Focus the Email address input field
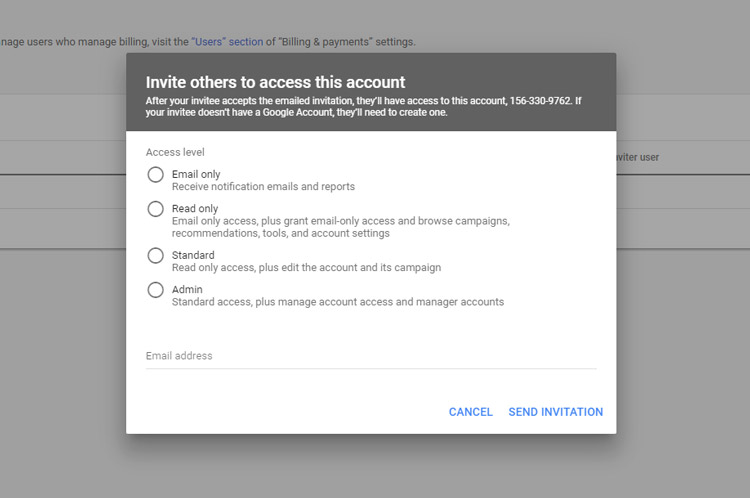 tap(371, 356)
